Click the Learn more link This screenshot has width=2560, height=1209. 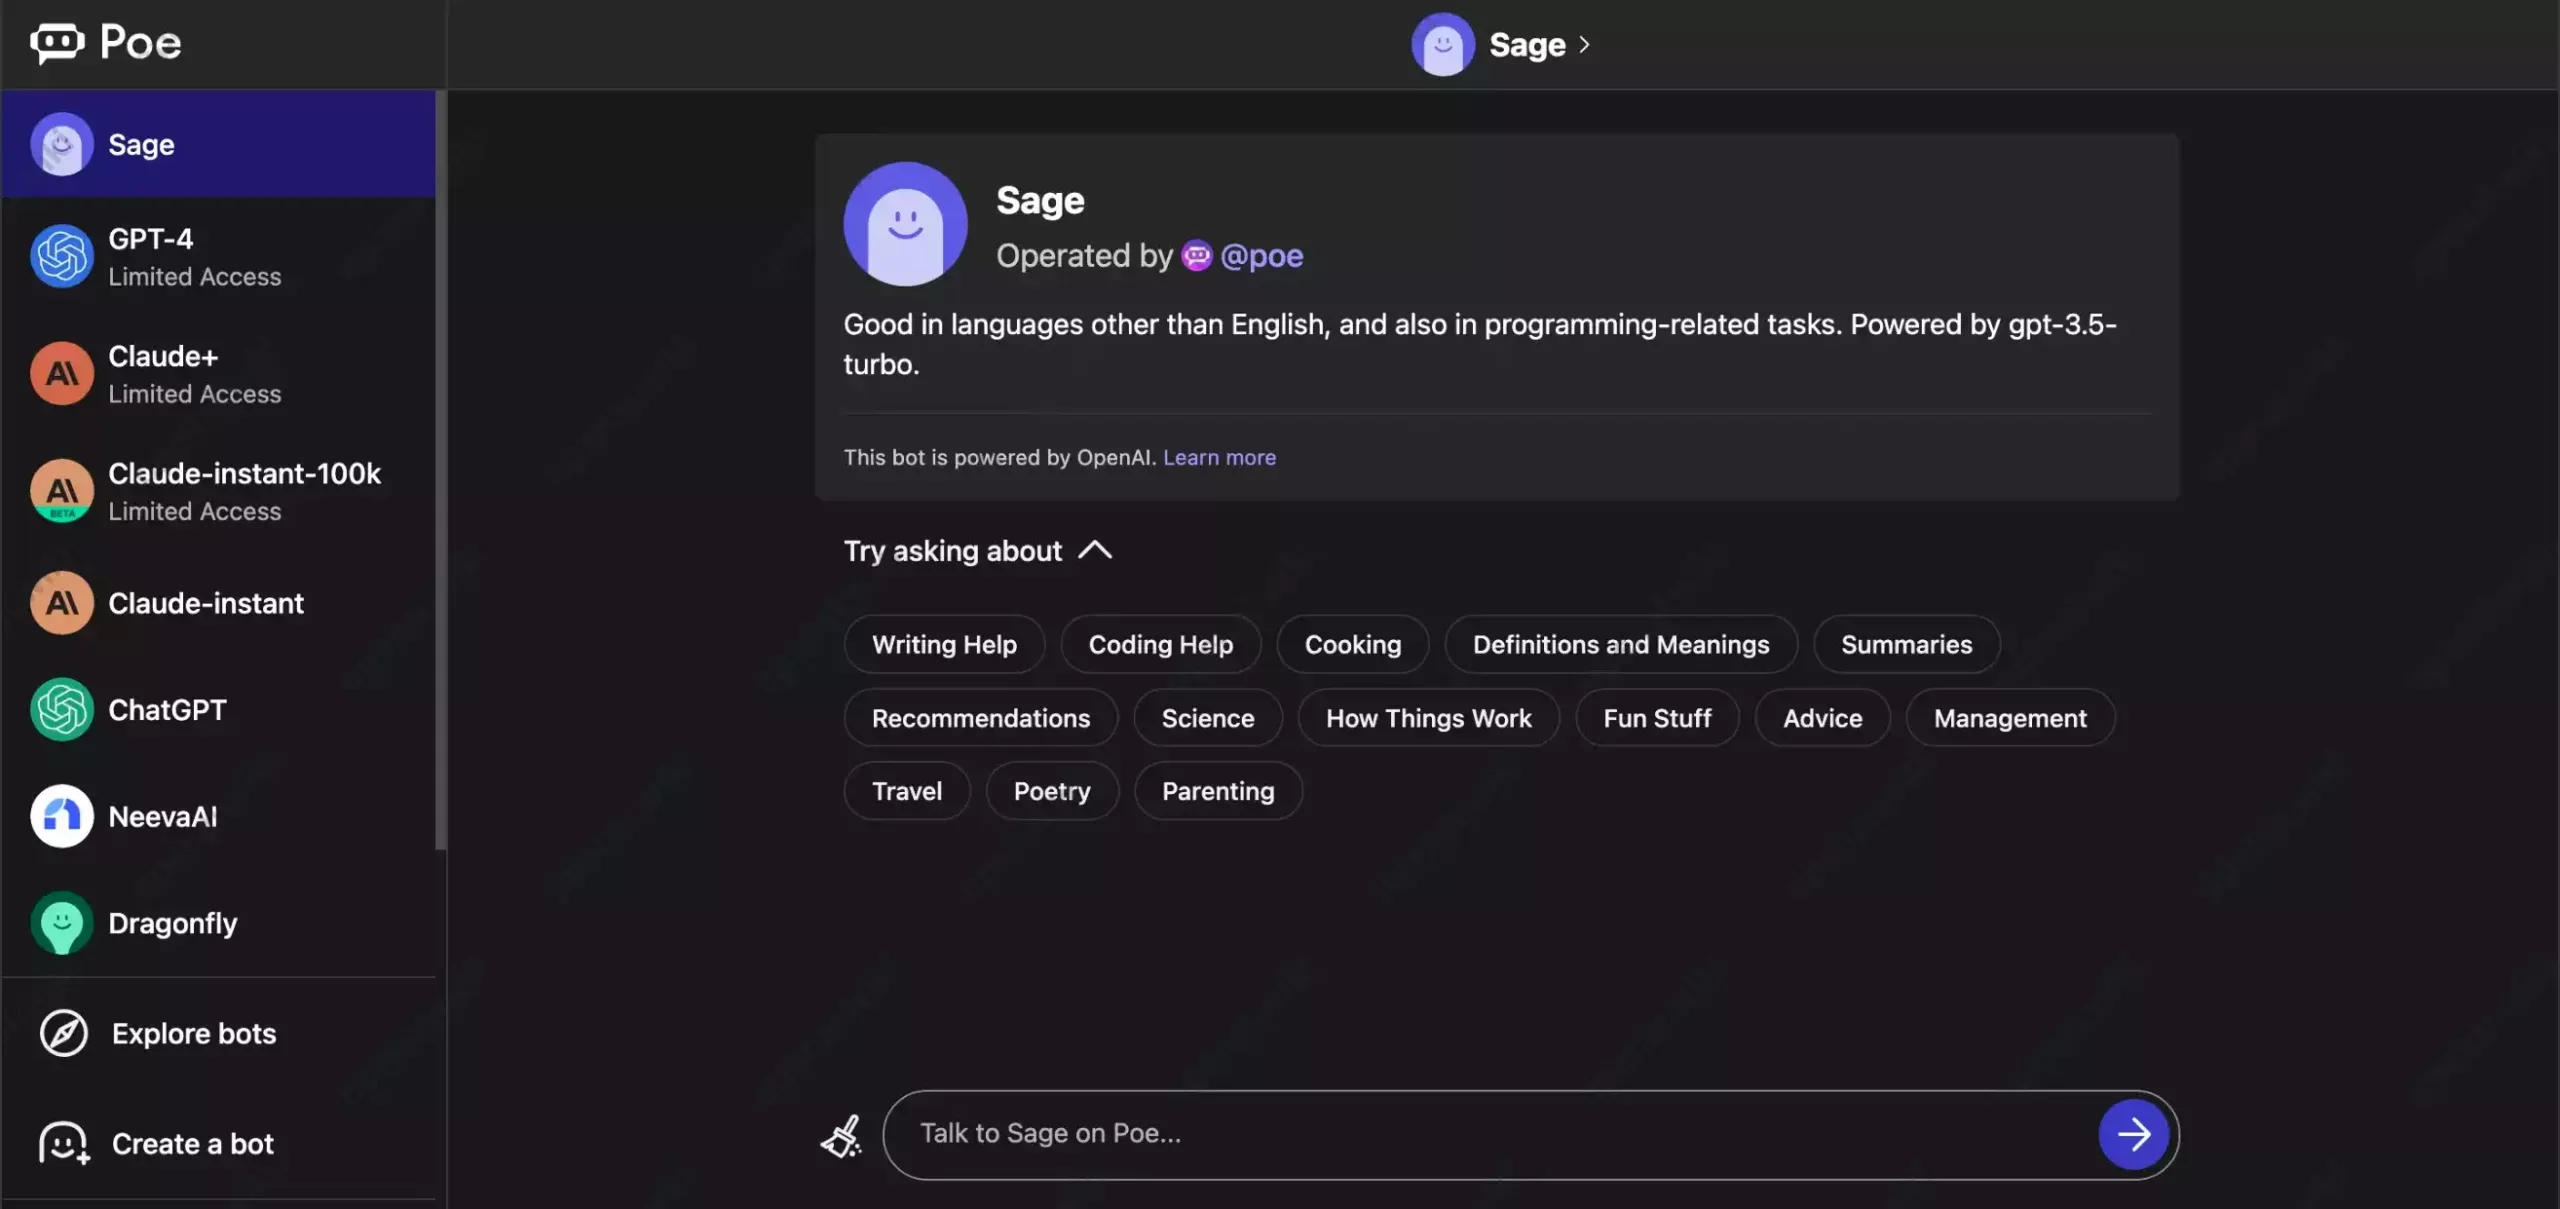1219,457
